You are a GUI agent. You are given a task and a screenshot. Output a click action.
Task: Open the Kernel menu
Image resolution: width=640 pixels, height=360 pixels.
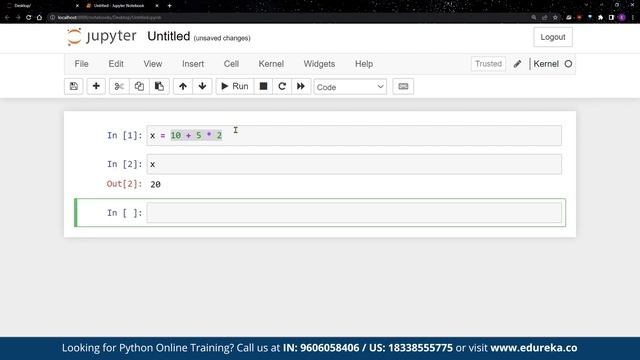pos(271,64)
